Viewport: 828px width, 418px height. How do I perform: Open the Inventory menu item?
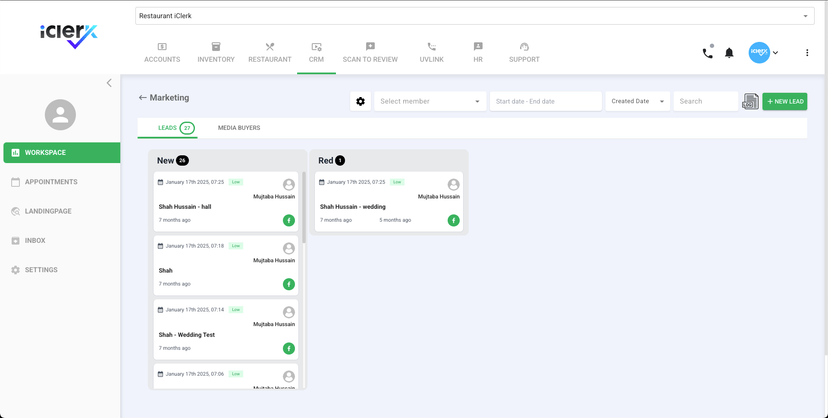(215, 53)
